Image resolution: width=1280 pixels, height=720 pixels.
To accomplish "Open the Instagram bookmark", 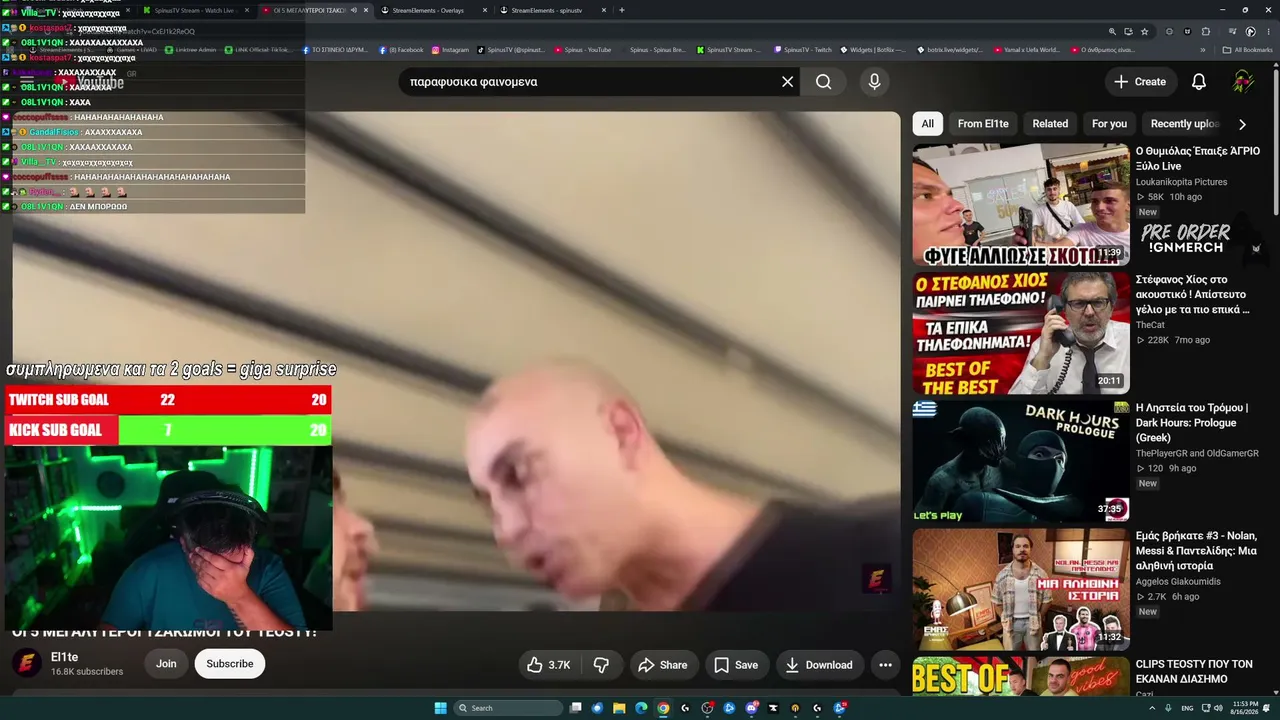I will pyautogui.click(x=450, y=50).
